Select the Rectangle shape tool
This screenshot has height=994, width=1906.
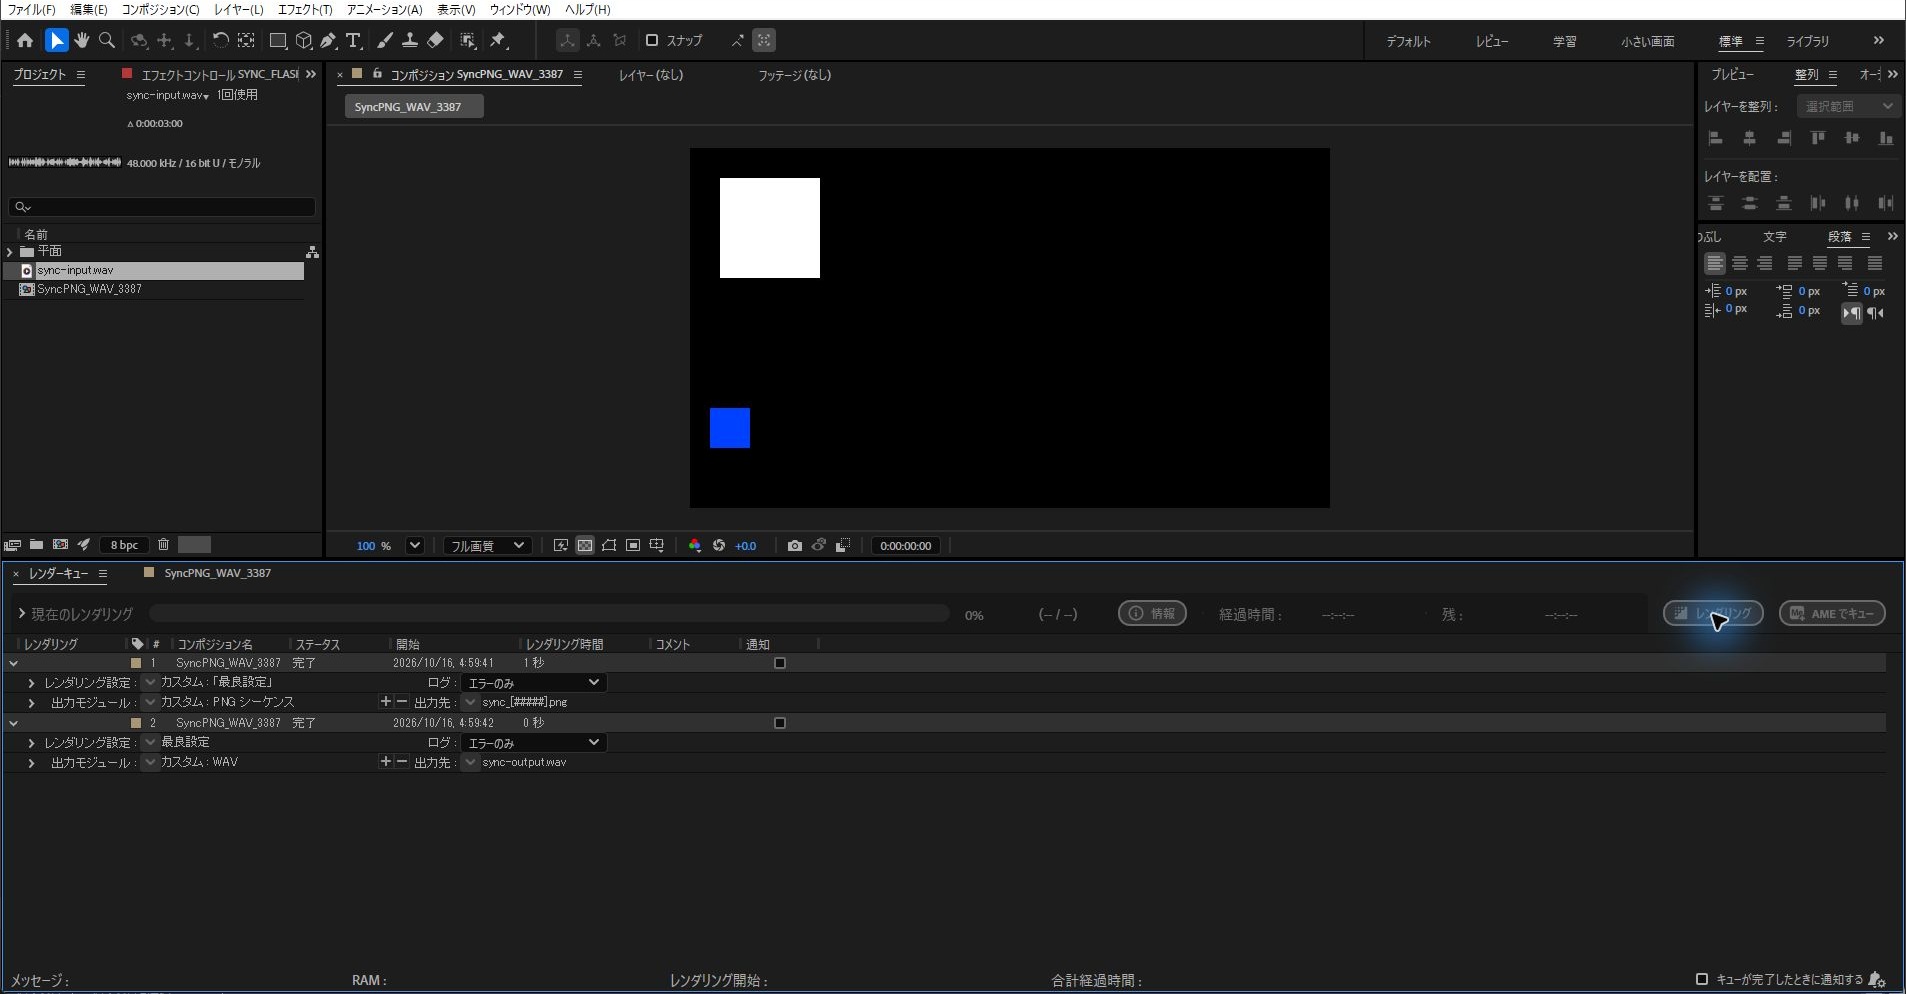point(278,41)
